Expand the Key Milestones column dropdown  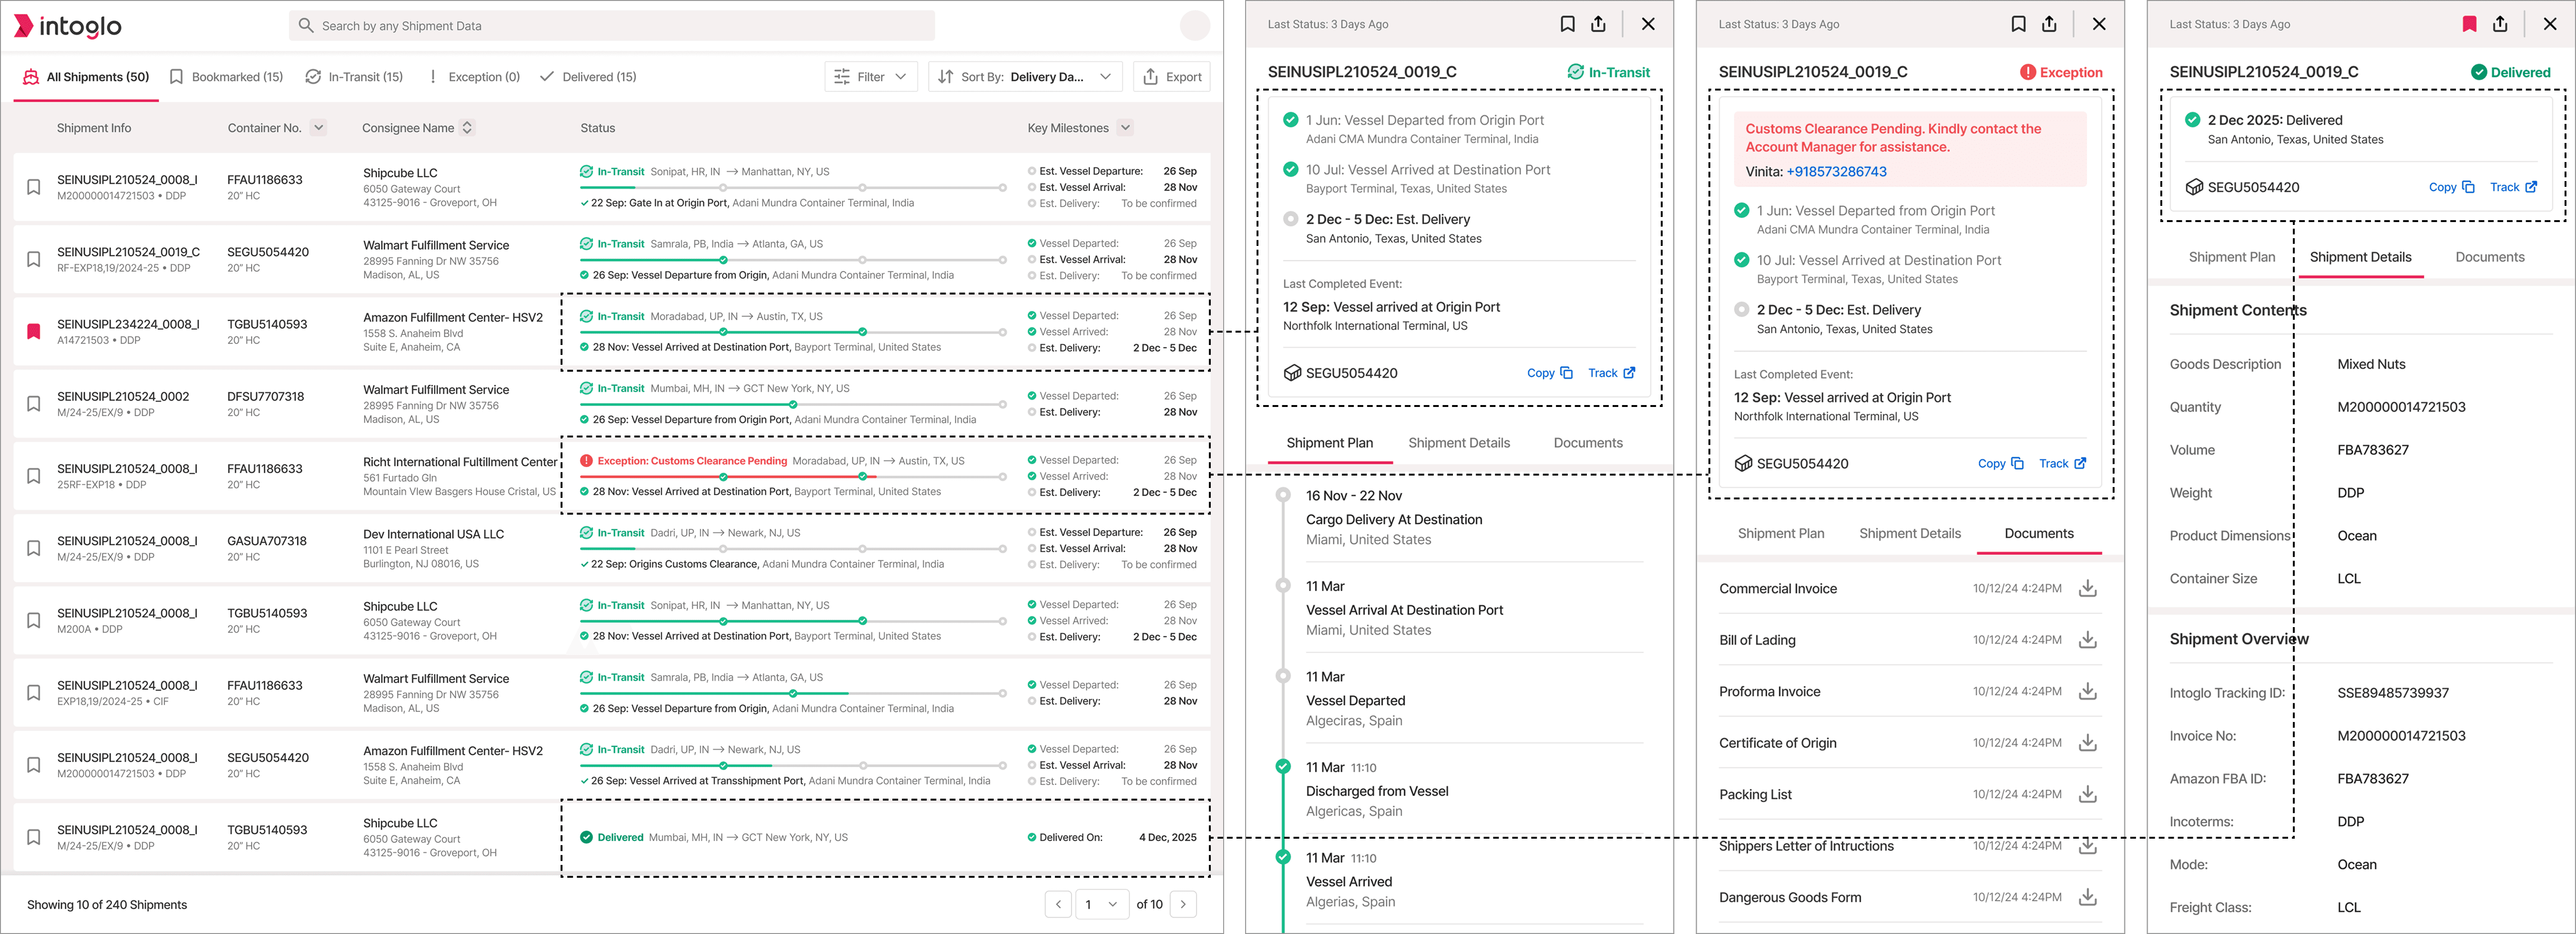click(1125, 127)
